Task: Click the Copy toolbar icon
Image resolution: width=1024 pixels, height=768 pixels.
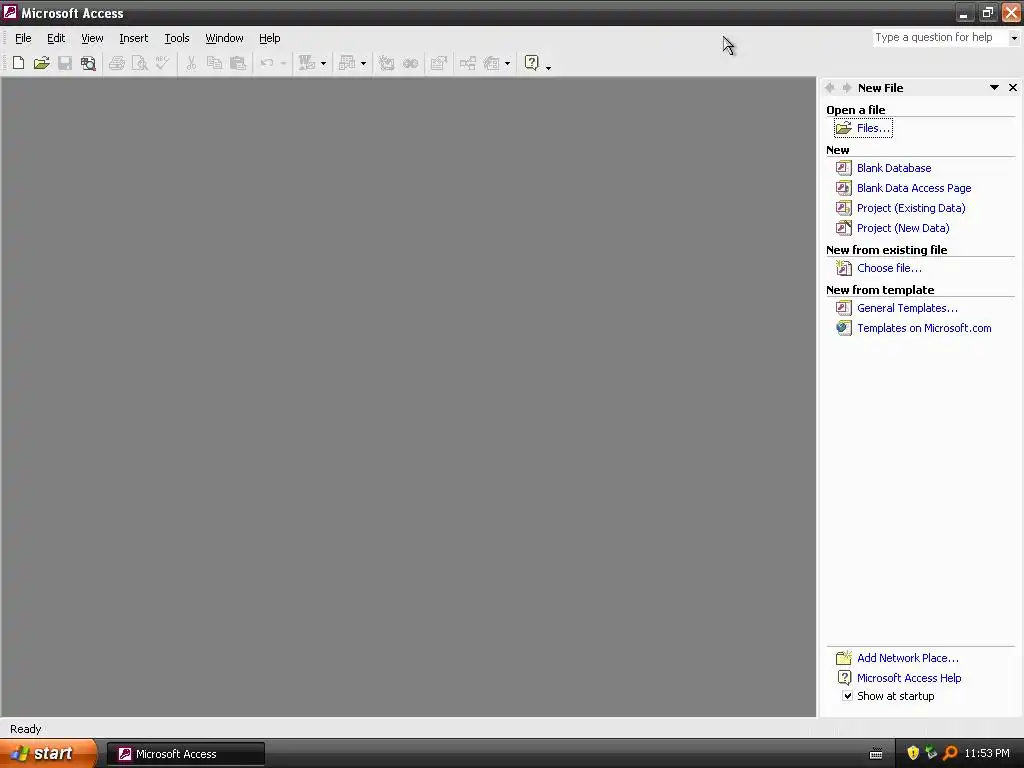Action: click(x=214, y=63)
